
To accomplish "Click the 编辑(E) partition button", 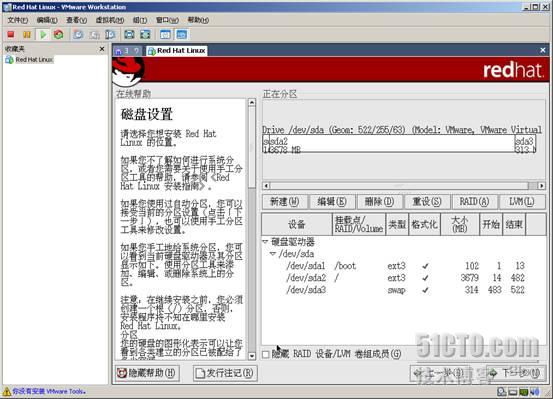I will point(332,202).
